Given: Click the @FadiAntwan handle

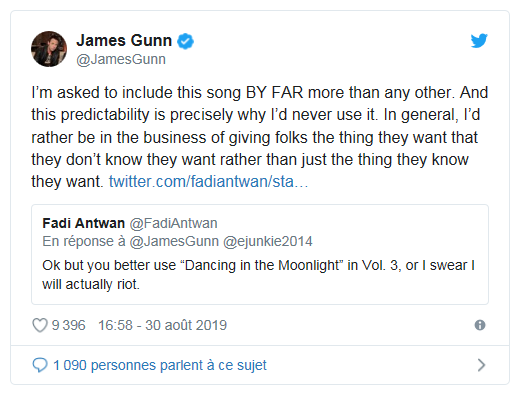Looking at the screenshot, I should tap(173, 223).
